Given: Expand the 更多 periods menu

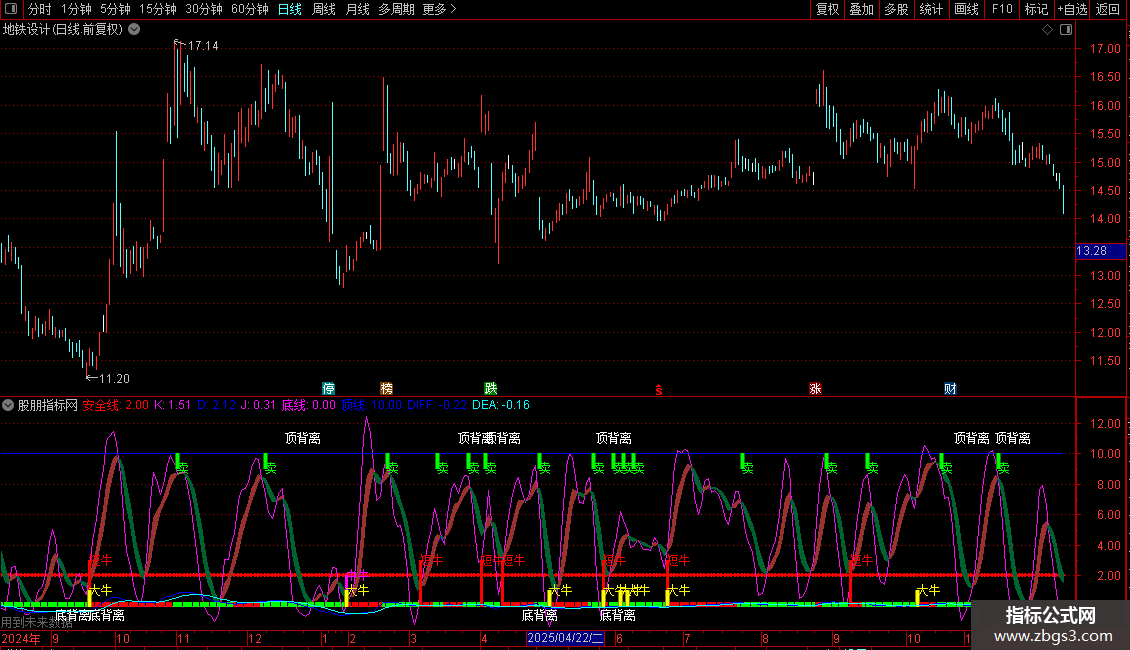Looking at the screenshot, I should click(439, 10).
